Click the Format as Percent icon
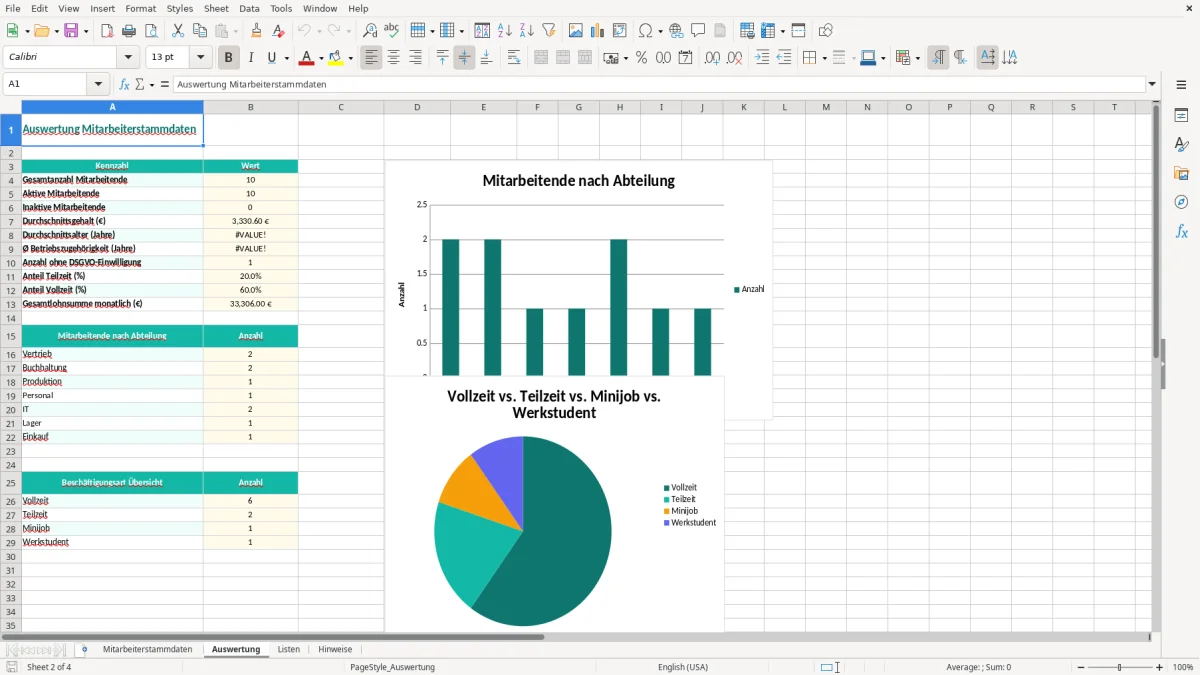This screenshot has width=1200, height=675. click(x=642, y=58)
